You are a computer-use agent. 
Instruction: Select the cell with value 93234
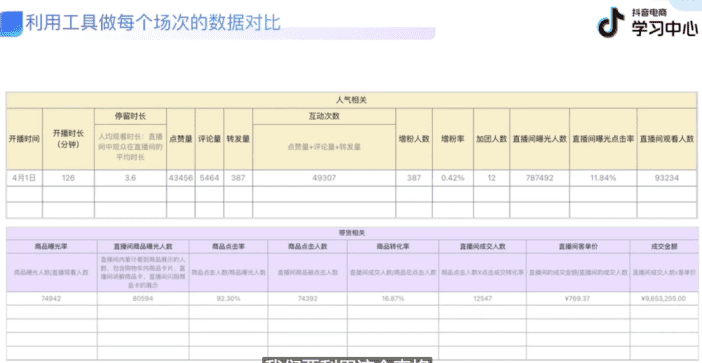667,178
